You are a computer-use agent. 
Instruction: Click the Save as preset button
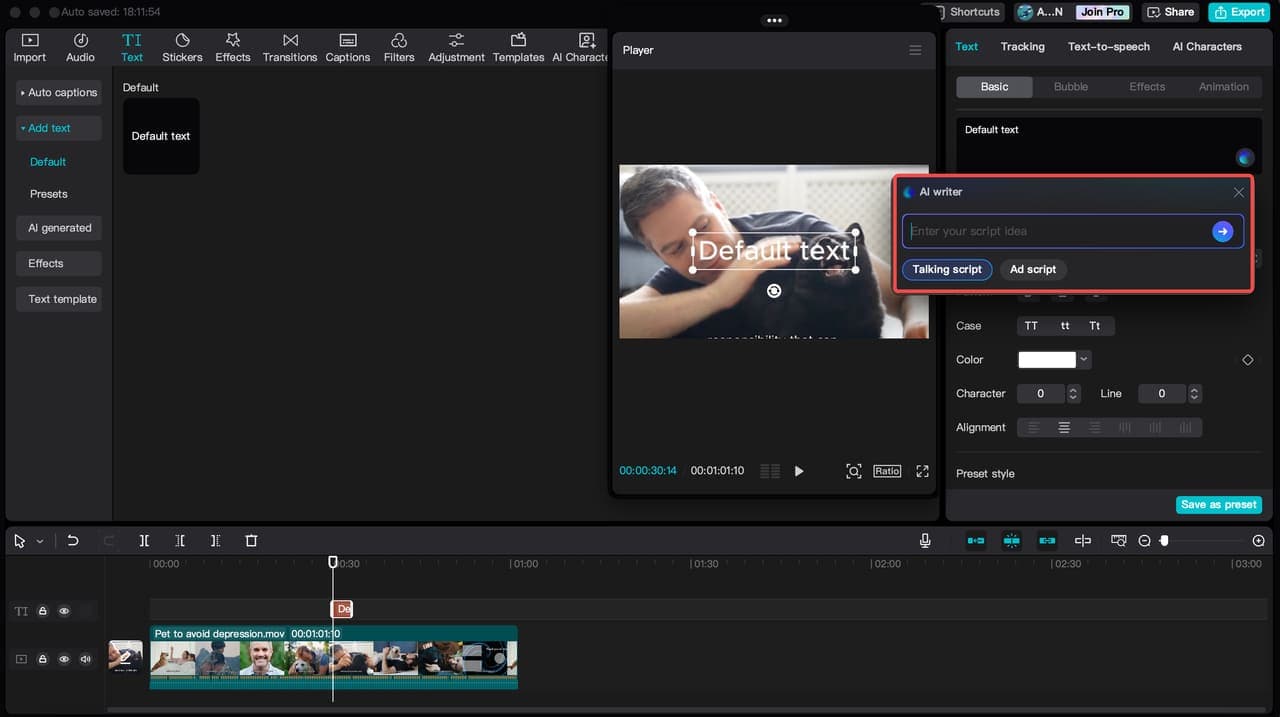1218,505
